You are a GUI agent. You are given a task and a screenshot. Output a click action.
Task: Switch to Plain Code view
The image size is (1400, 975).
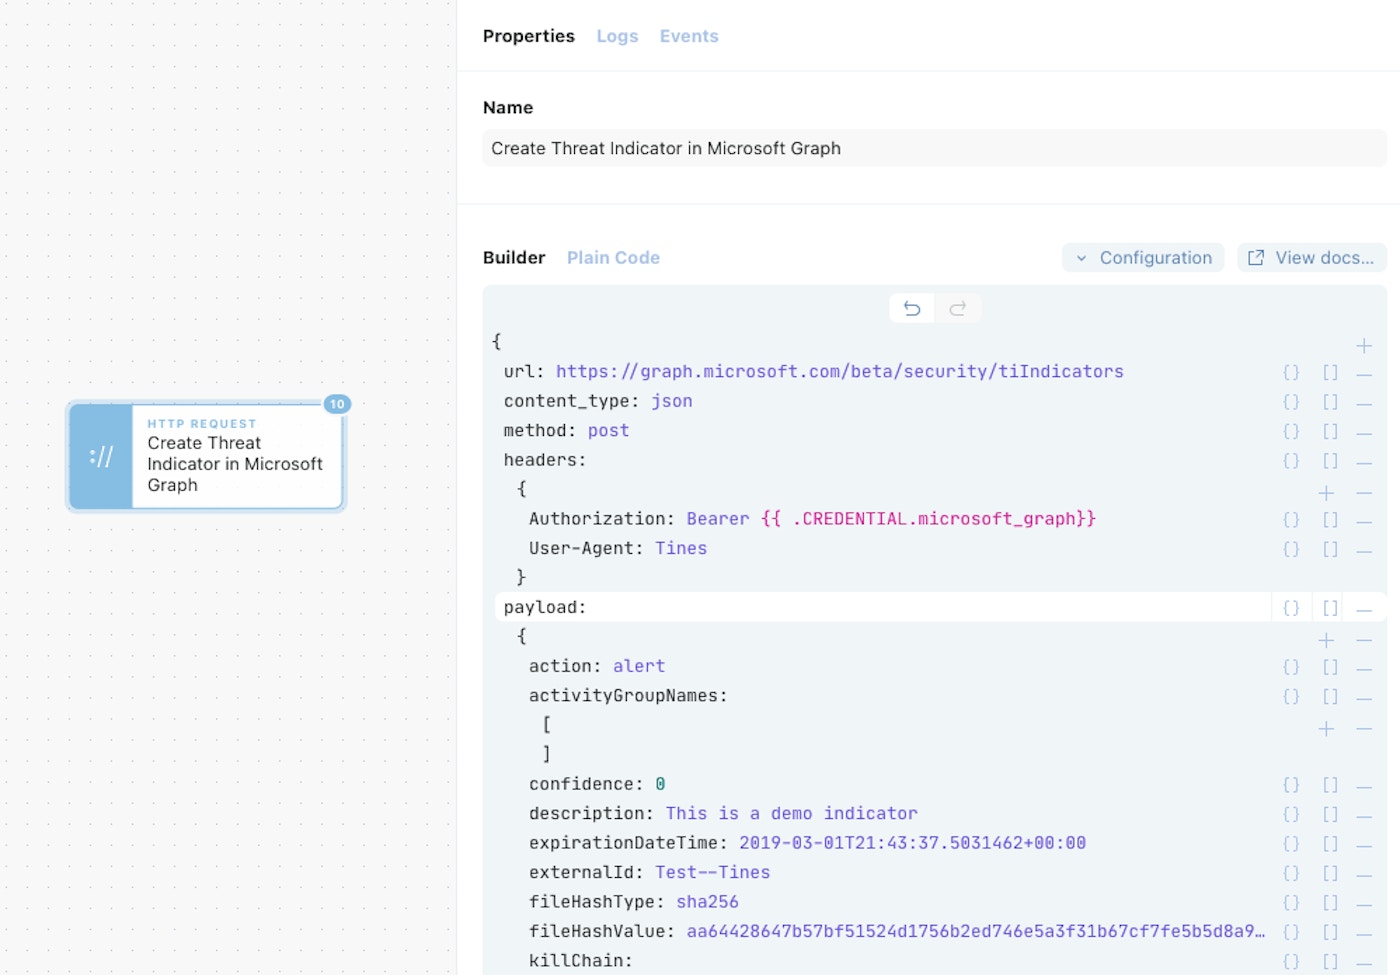pos(613,258)
